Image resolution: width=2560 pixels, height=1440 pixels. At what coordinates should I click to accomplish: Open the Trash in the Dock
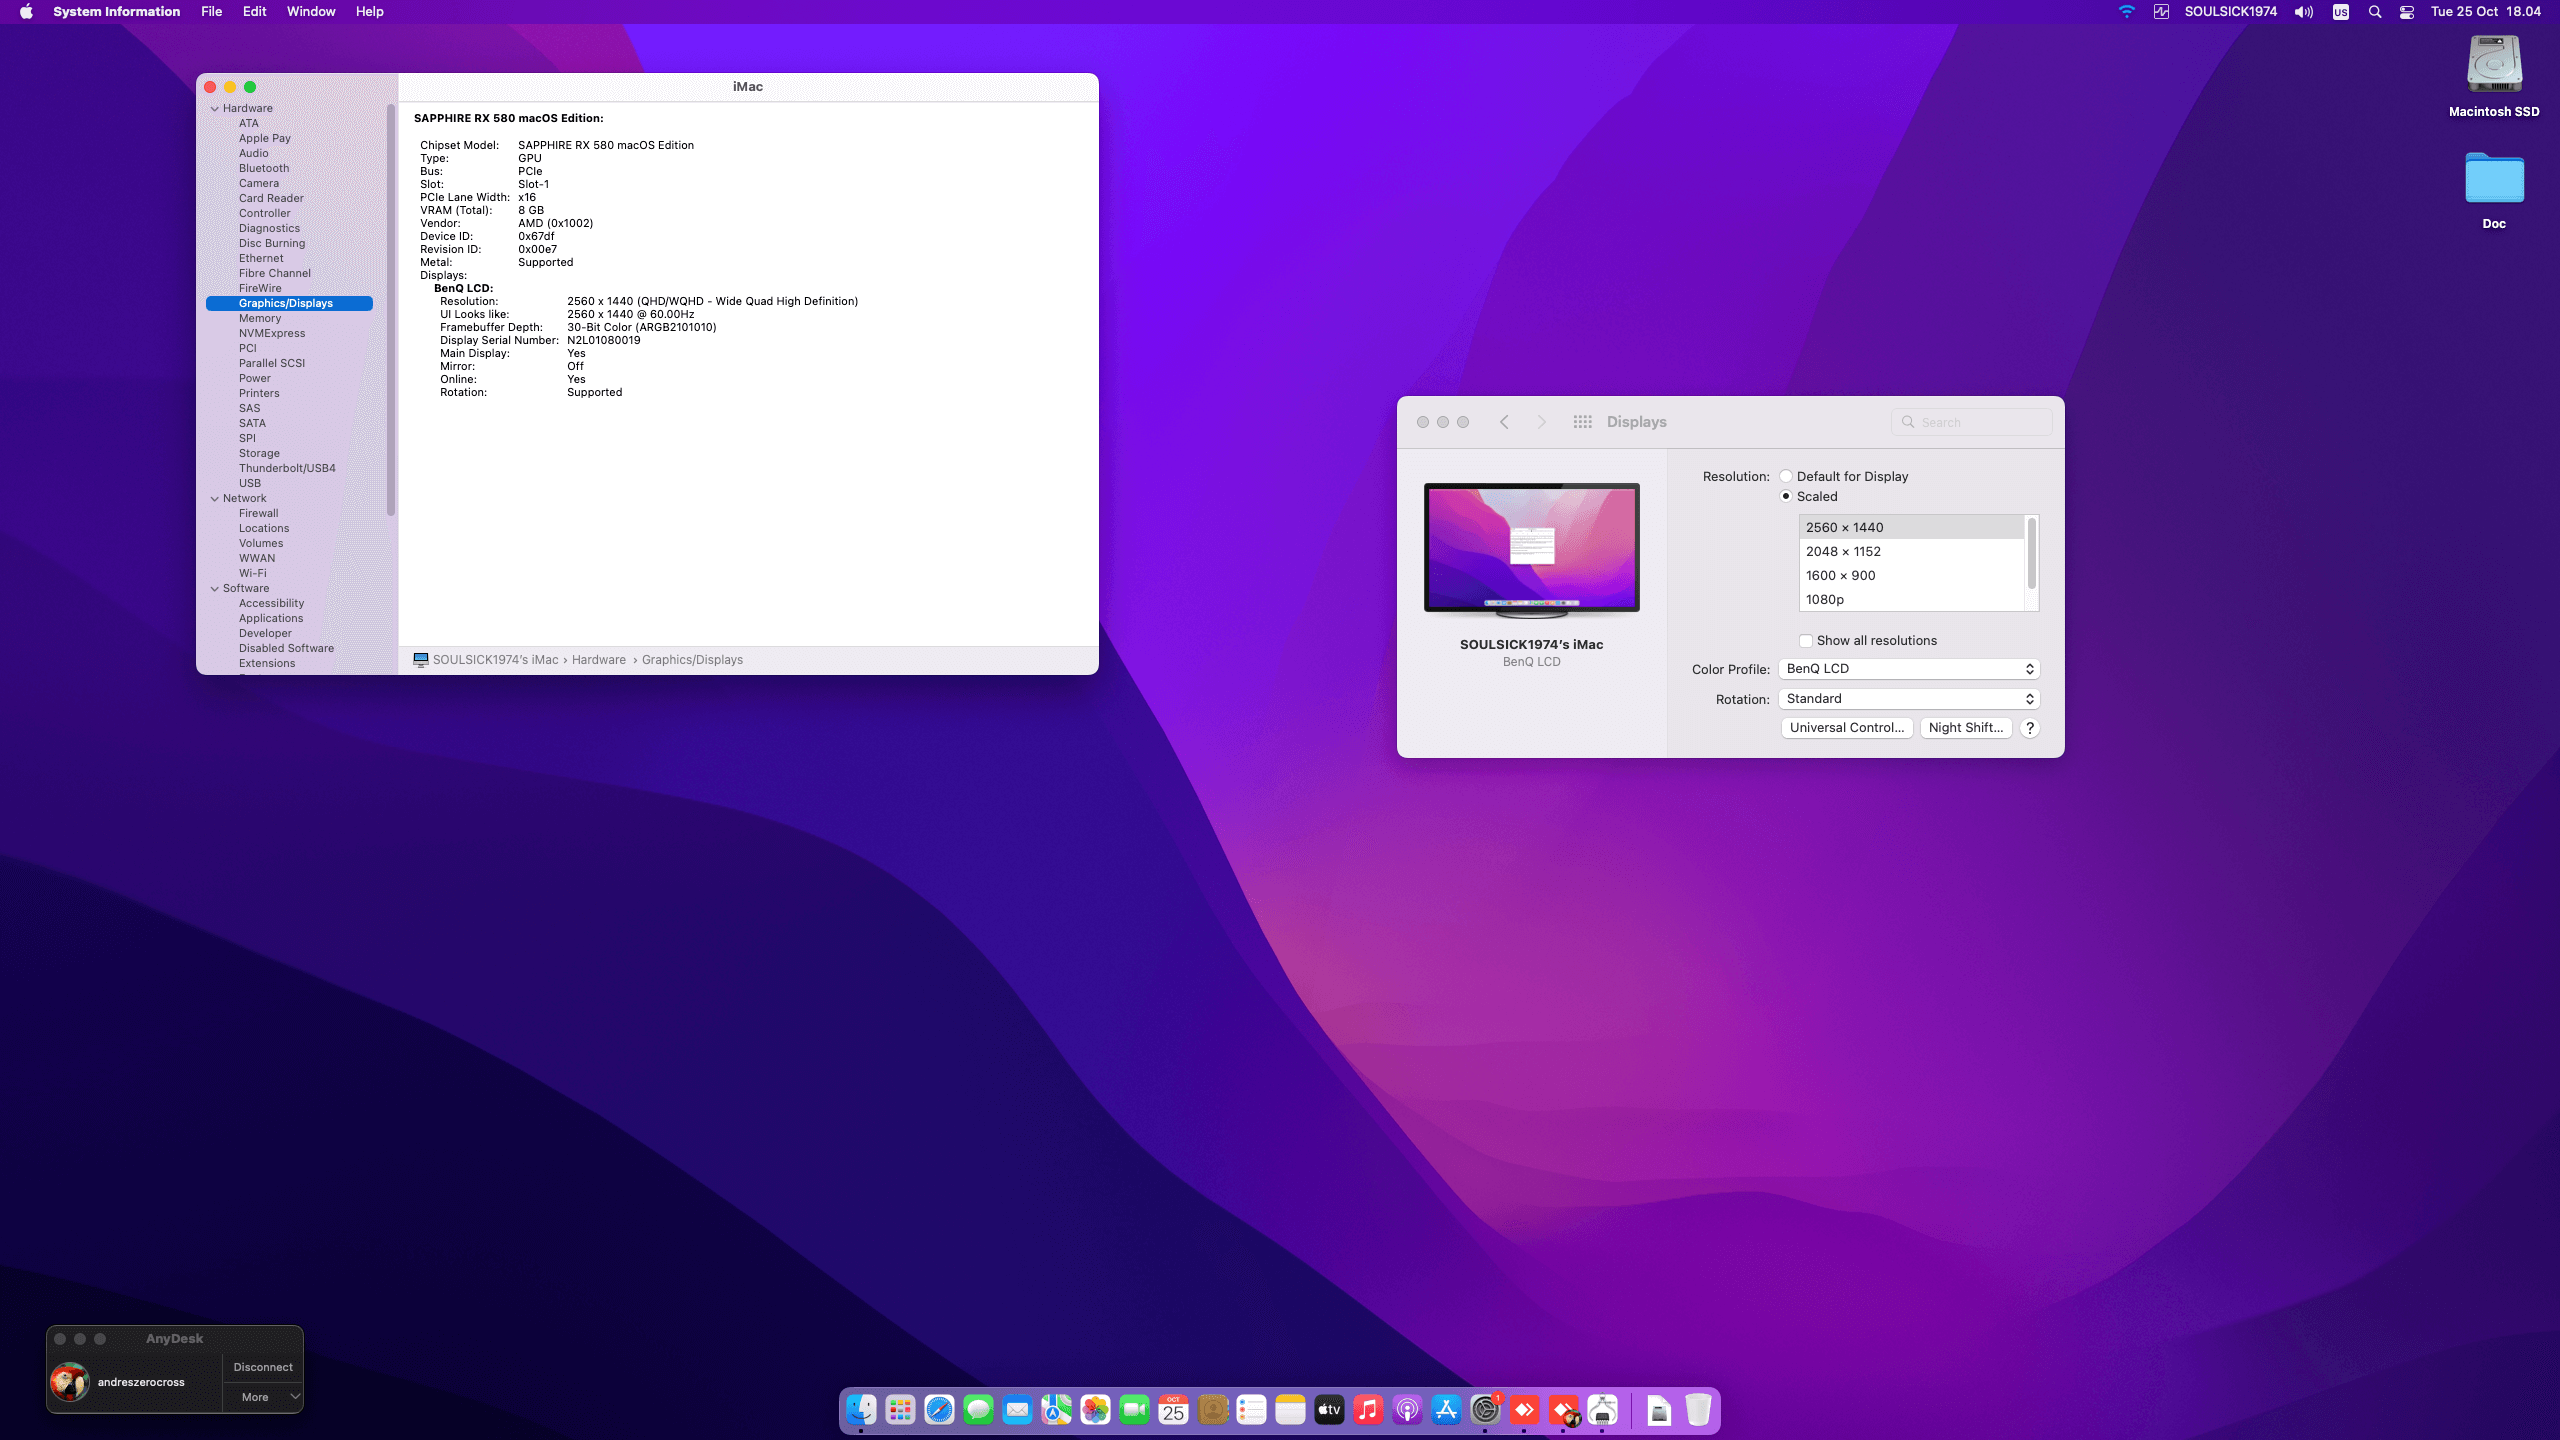(x=1698, y=1410)
